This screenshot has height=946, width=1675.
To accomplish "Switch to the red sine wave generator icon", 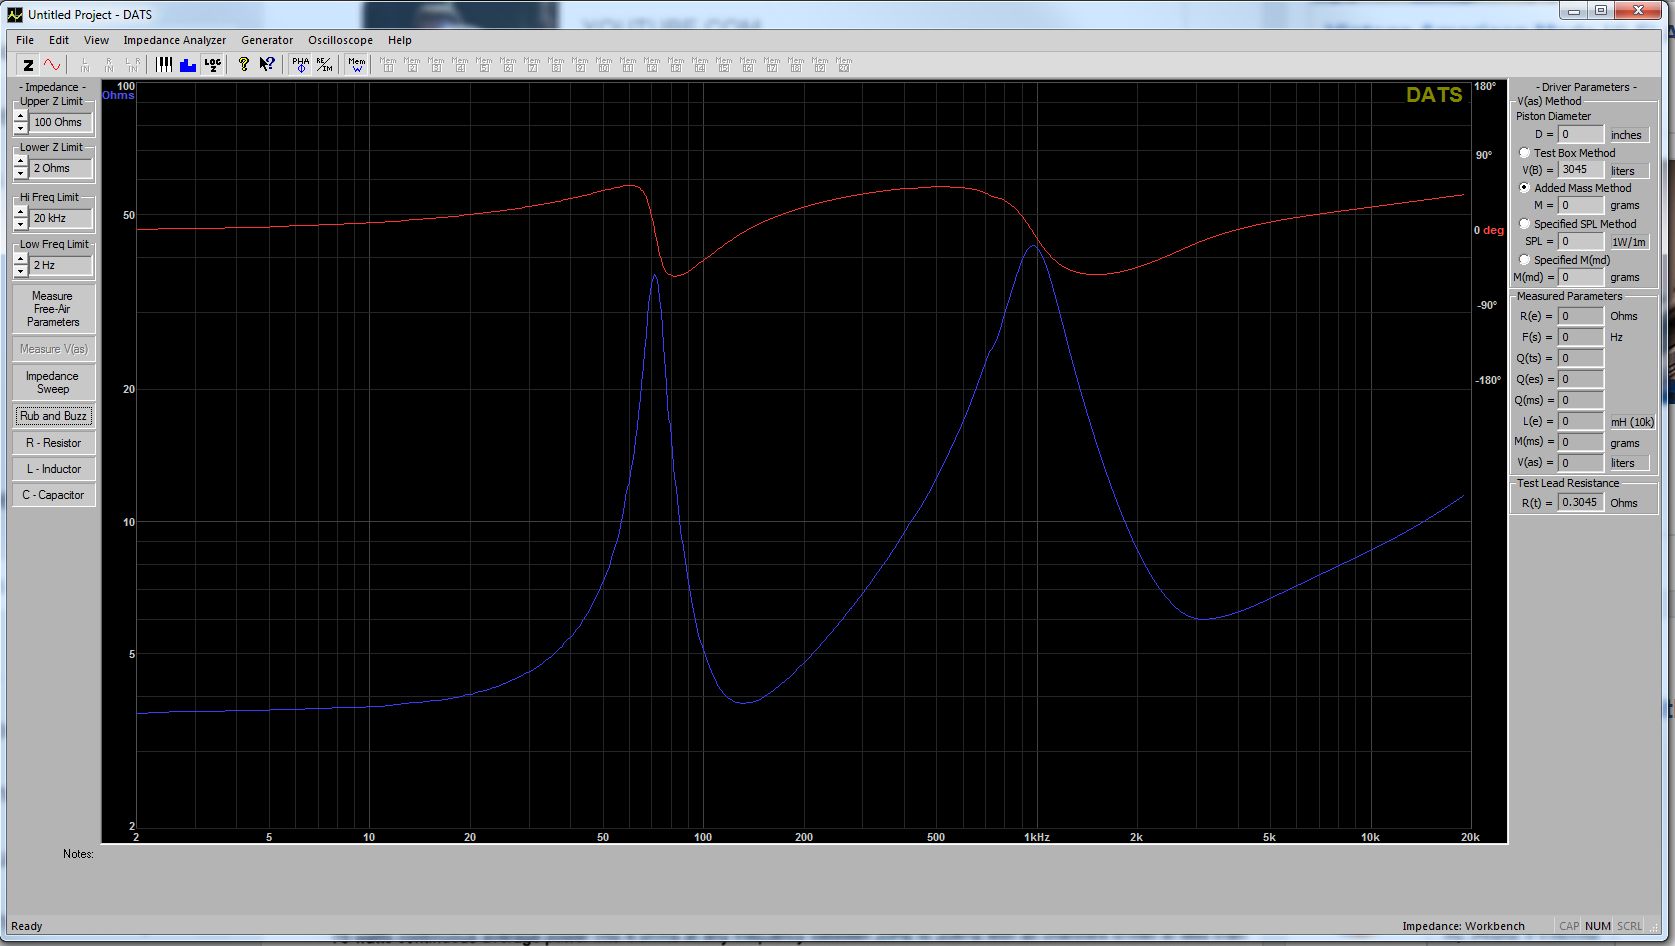I will point(52,65).
